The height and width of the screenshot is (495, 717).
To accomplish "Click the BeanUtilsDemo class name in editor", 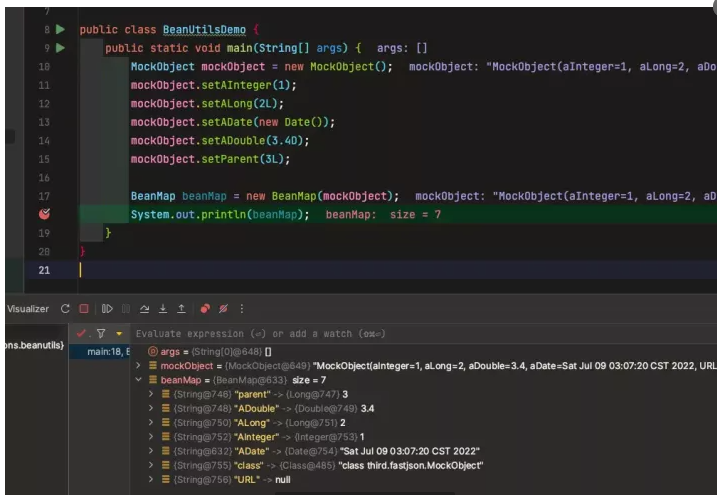I will (204, 30).
